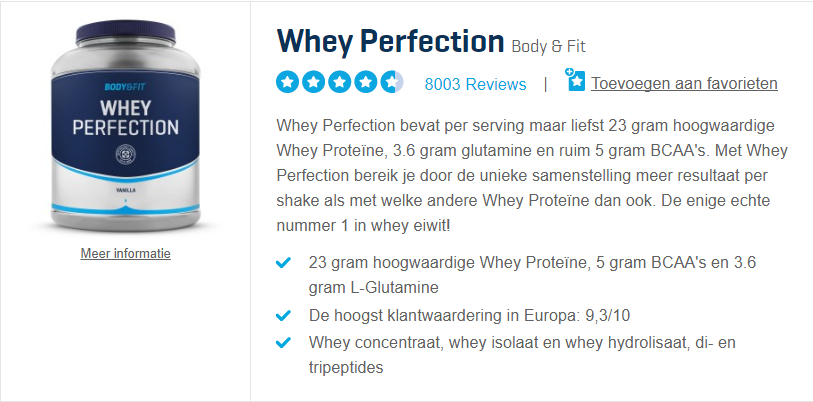
Task: Click the first rating star
Action: (288, 82)
